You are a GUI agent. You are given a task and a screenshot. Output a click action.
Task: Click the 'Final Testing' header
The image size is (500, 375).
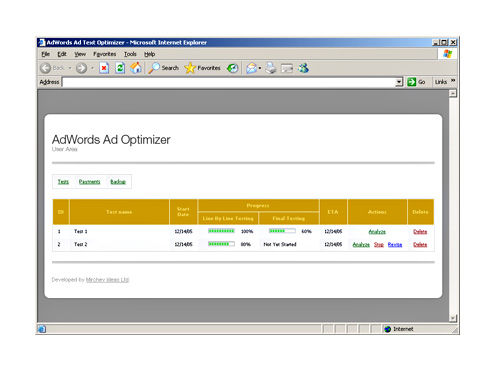pyautogui.click(x=289, y=218)
